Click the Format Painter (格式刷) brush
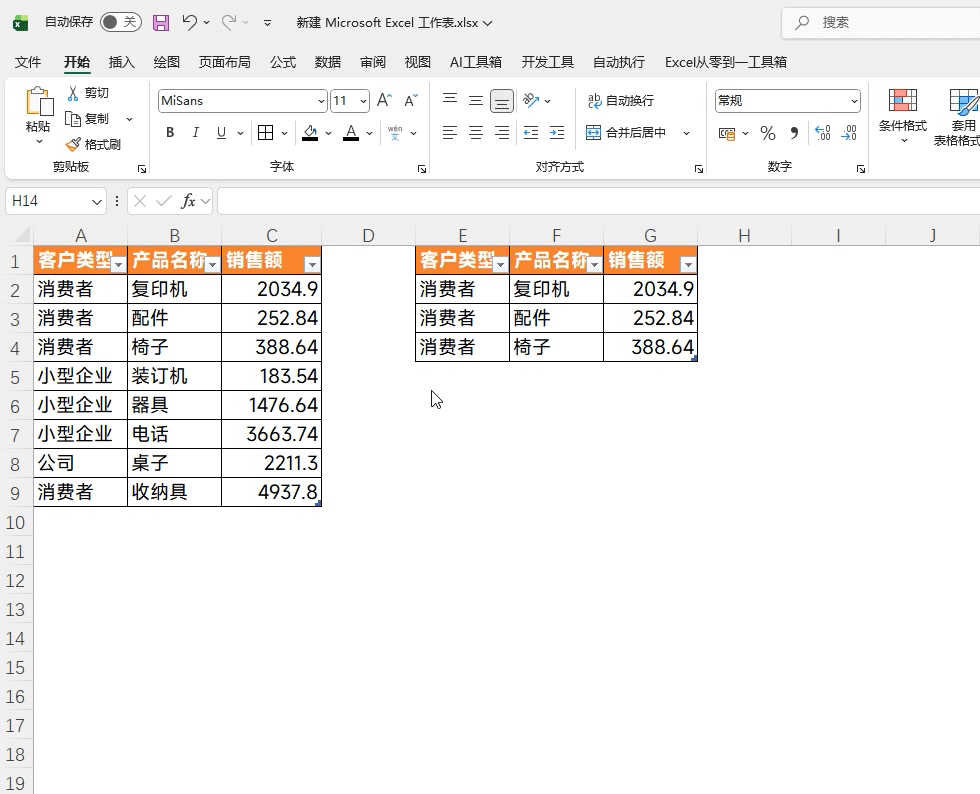Screen dimensions: 980x794 (x=73, y=144)
